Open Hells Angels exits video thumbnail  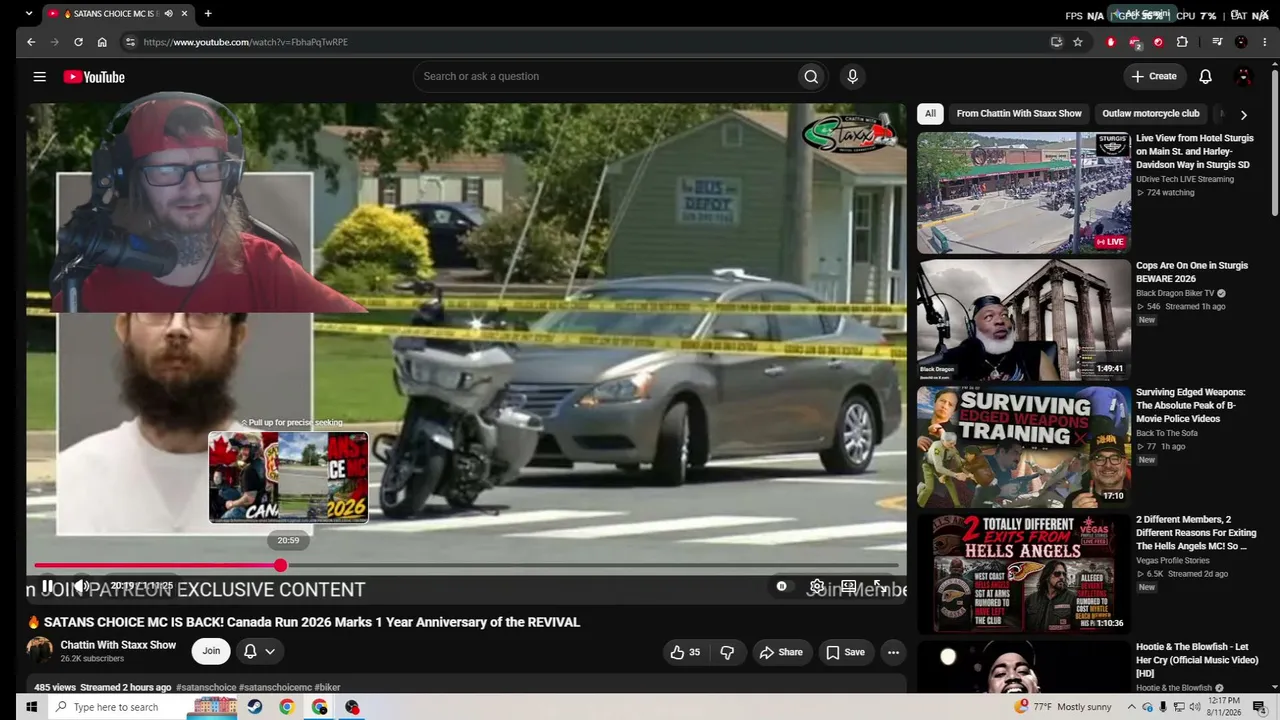pos(1024,573)
